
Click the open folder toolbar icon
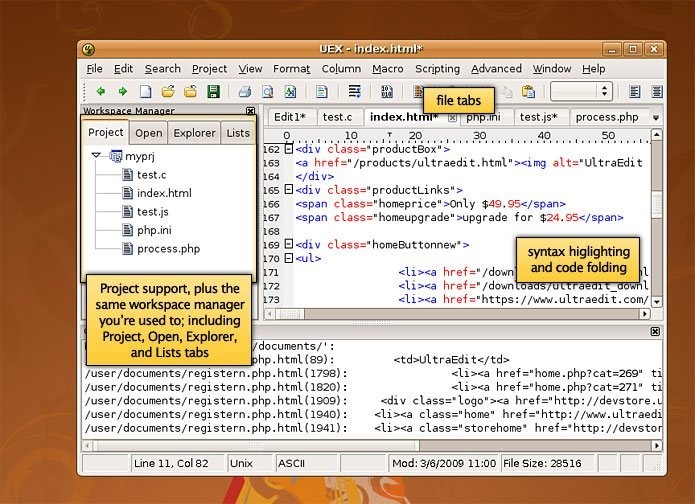168,92
